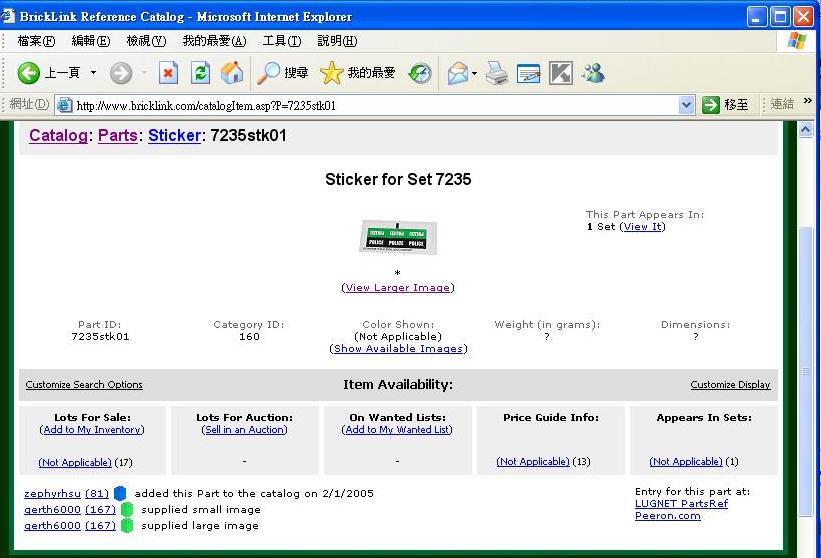Click into the address URL field
This screenshot has height=558, width=821.
[374, 105]
